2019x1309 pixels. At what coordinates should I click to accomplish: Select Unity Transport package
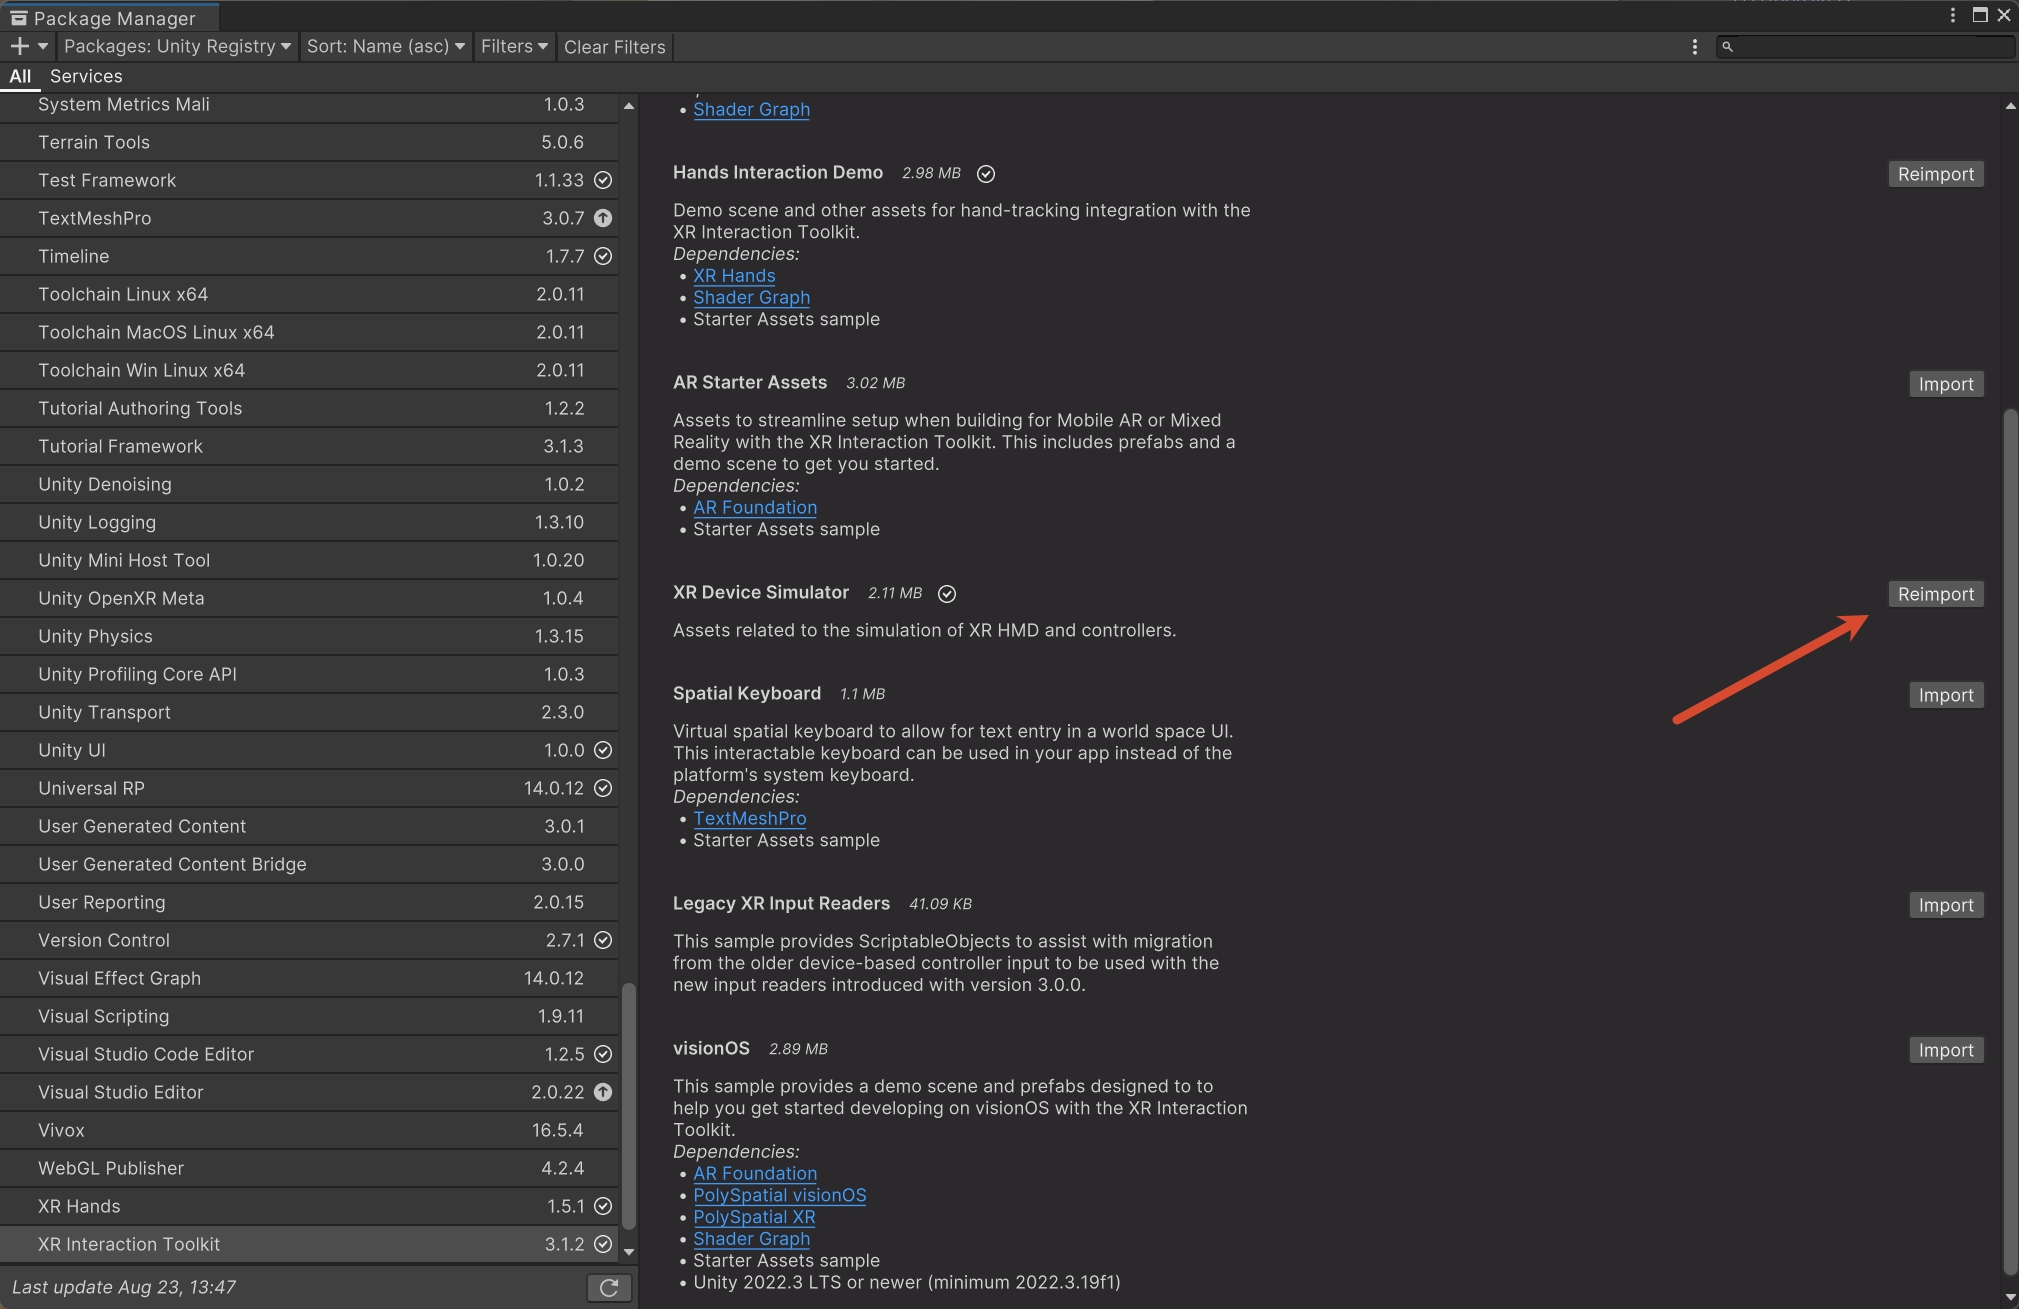coord(309,712)
